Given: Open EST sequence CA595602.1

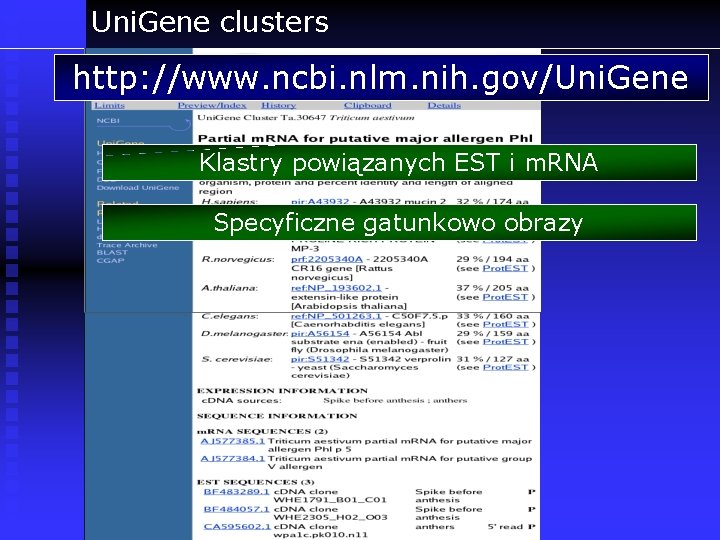Looking at the screenshot, I should 237,526.
